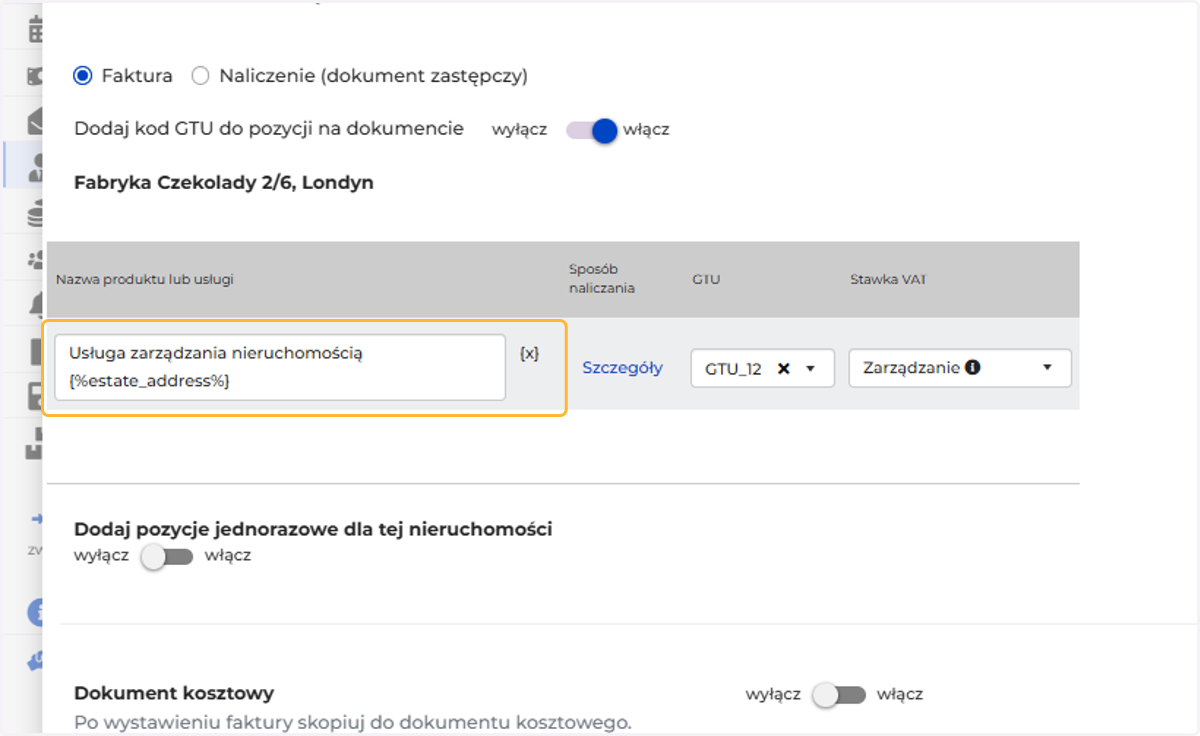Click the product name text field
Image resolution: width=1200 pixels, height=736 pixels.
click(280, 367)
